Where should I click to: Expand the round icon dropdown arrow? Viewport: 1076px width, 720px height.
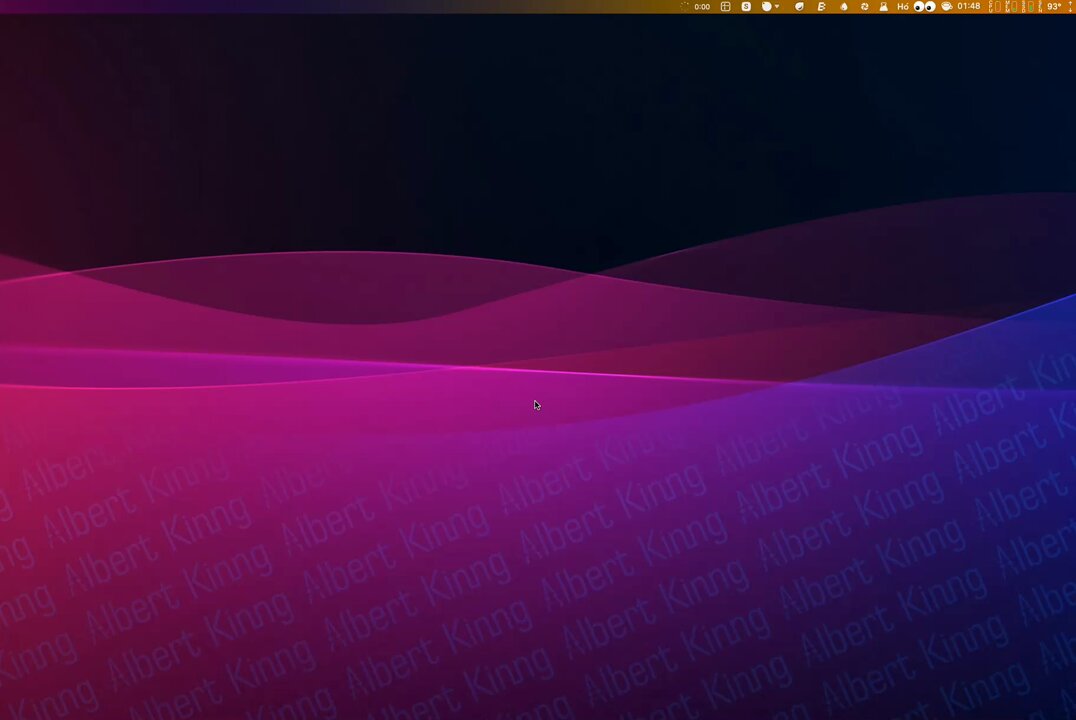coord(777,7)
